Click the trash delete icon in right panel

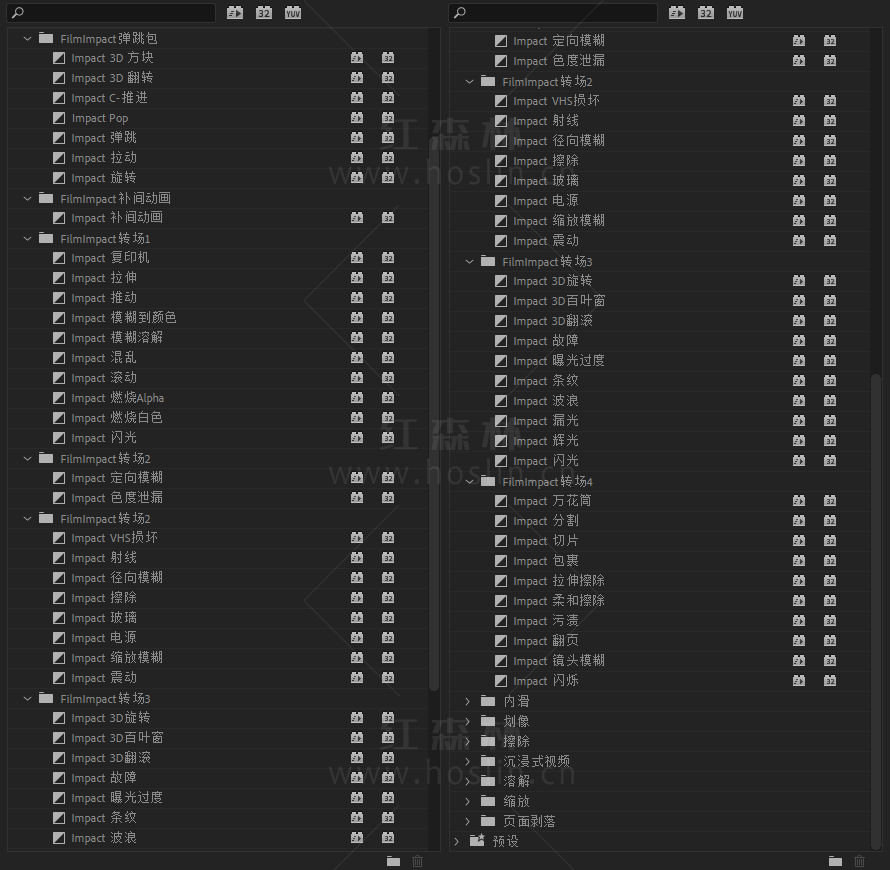point(859,861)
